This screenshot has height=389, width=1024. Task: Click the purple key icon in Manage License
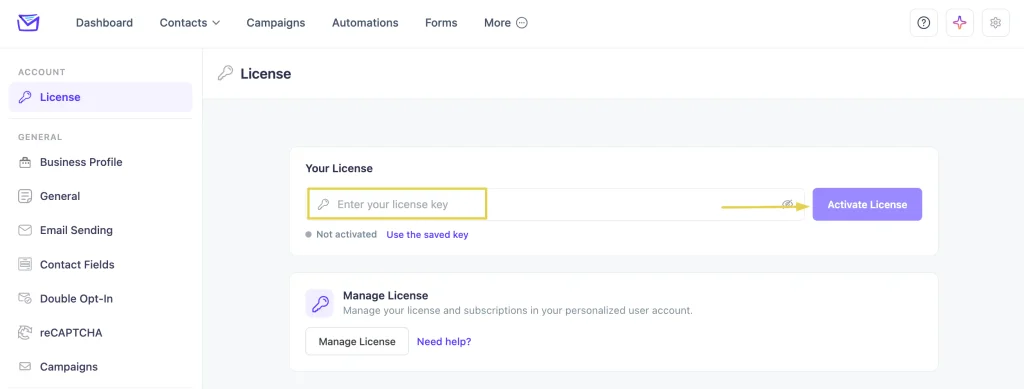point(319,303)
